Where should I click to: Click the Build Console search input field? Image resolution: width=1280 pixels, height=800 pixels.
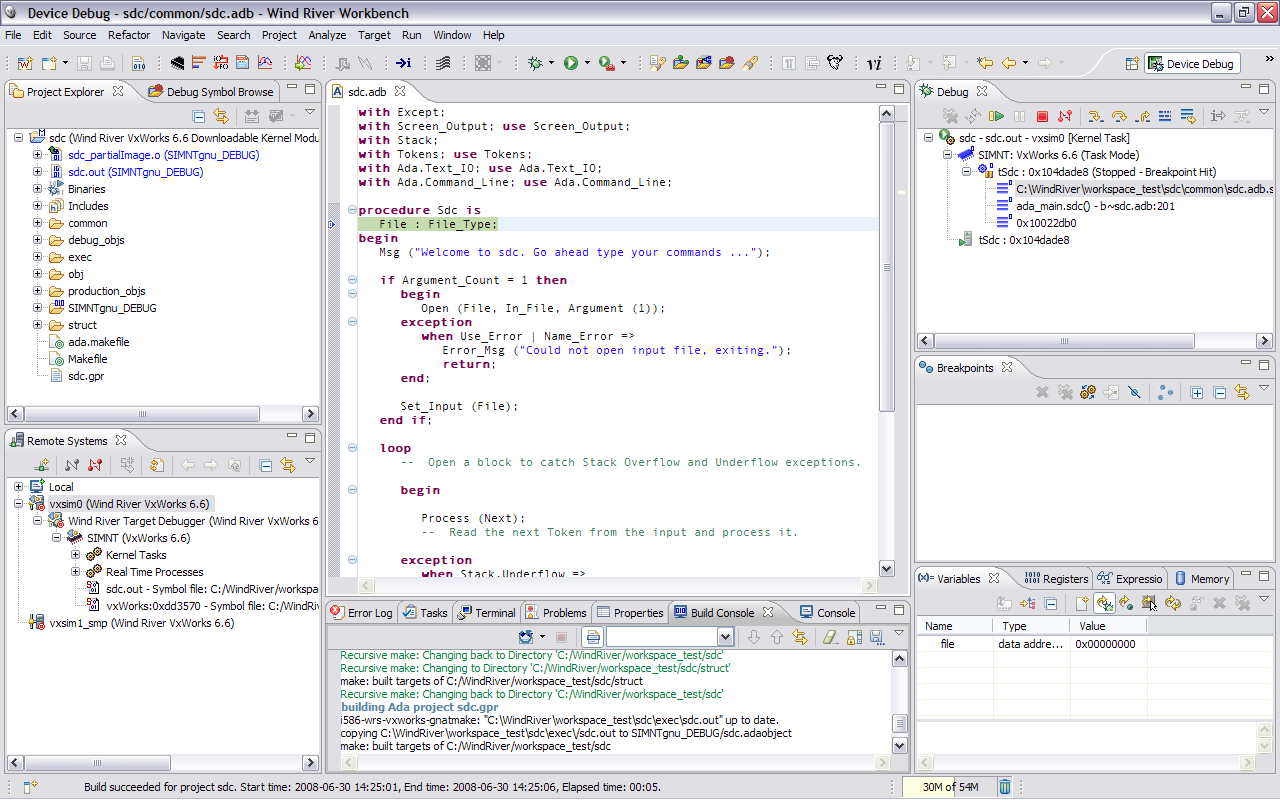coord(660,637)
